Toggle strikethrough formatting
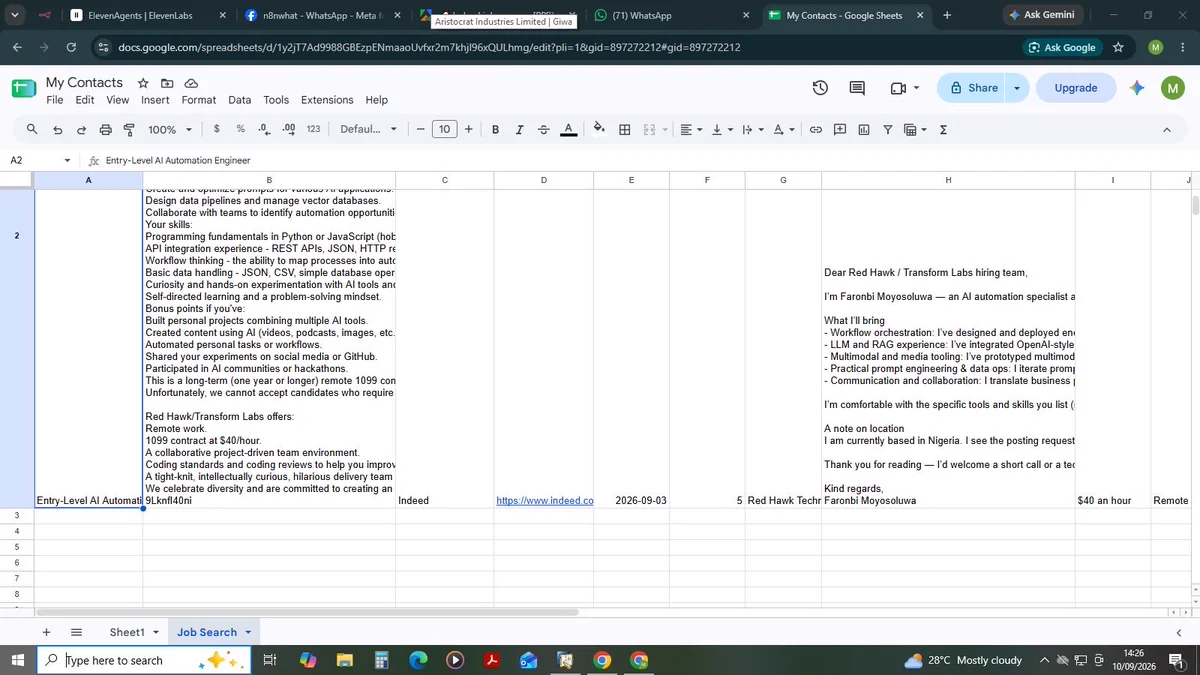This screenshot has height=675, width=1200. (x=543, y=129)
